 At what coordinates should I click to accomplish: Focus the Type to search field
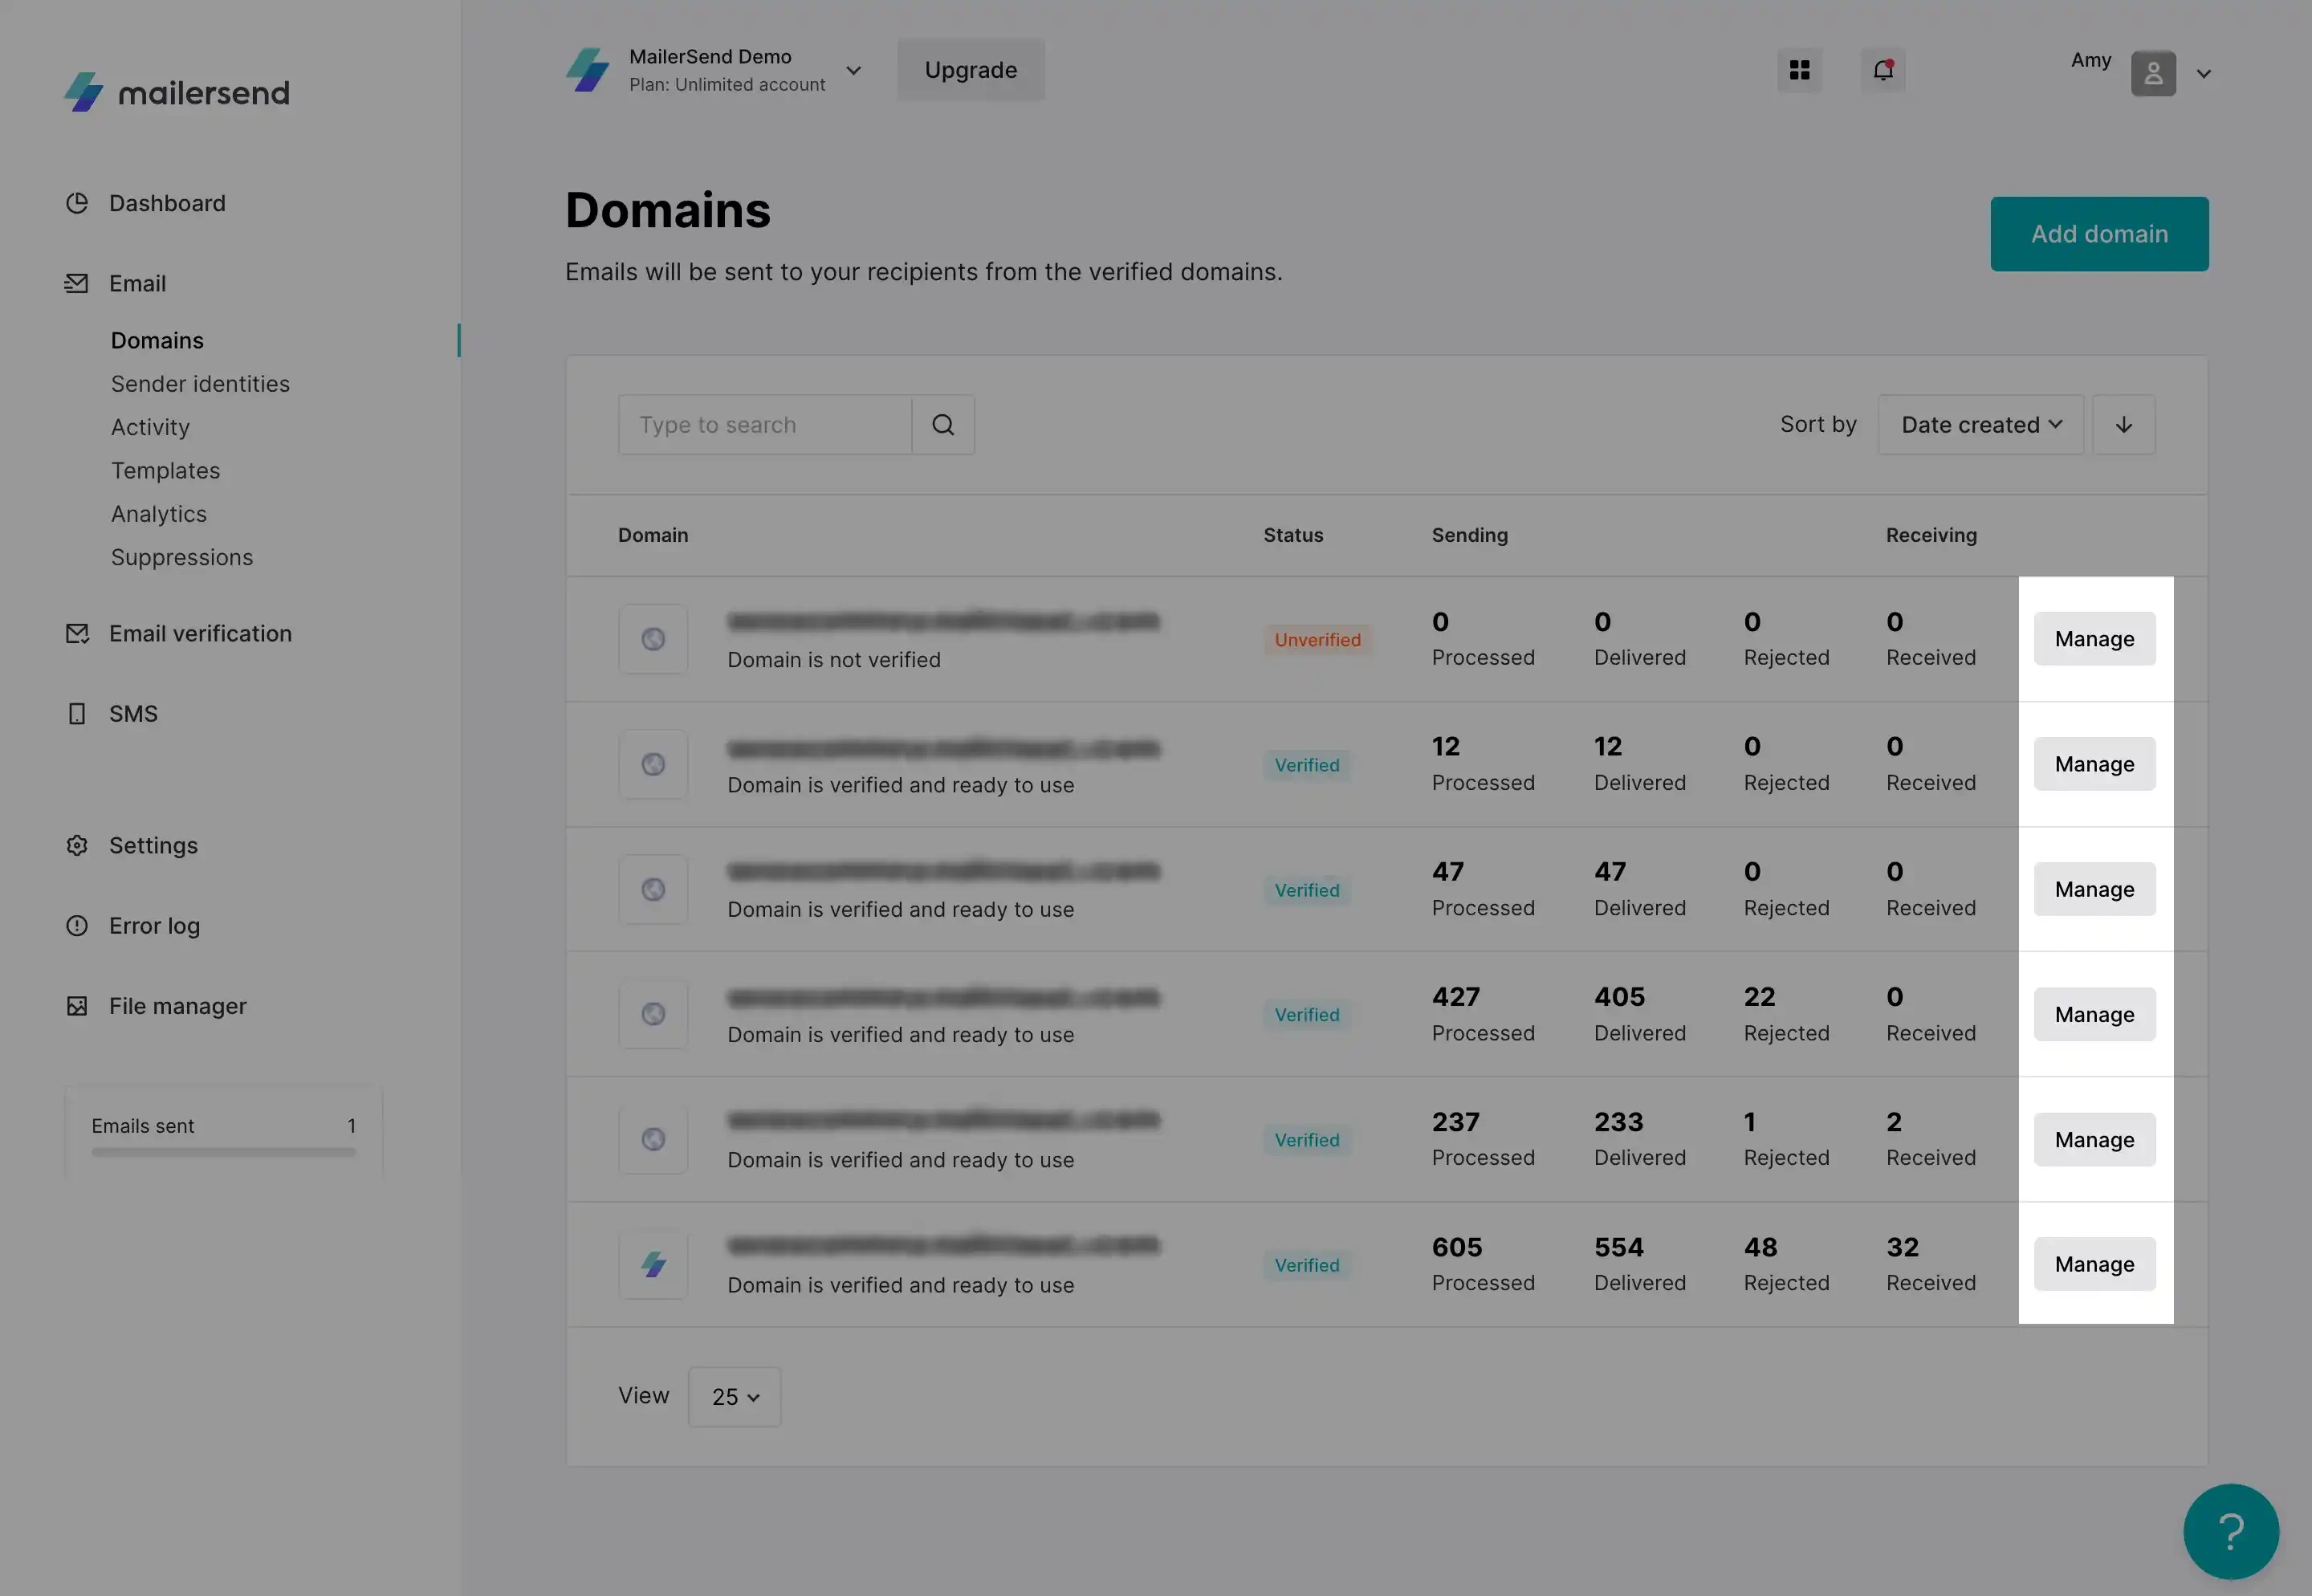(765, 425)
